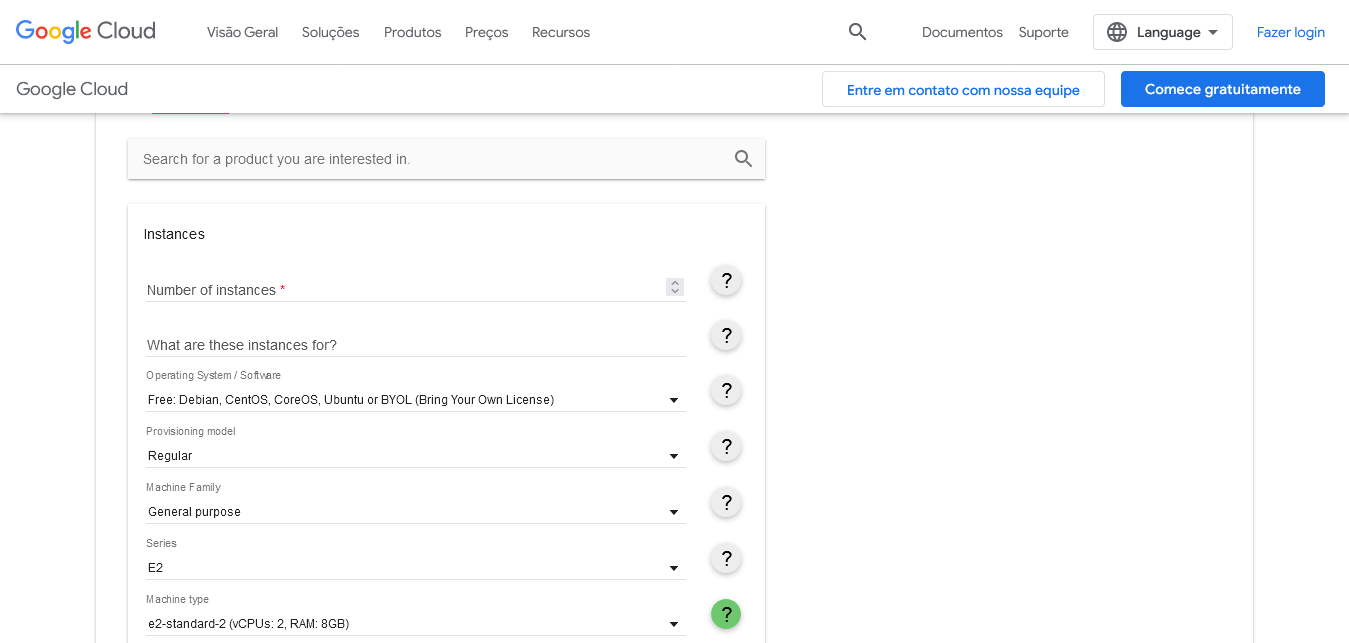
Task: Open Produtos menu item
Action: [413, 32]
